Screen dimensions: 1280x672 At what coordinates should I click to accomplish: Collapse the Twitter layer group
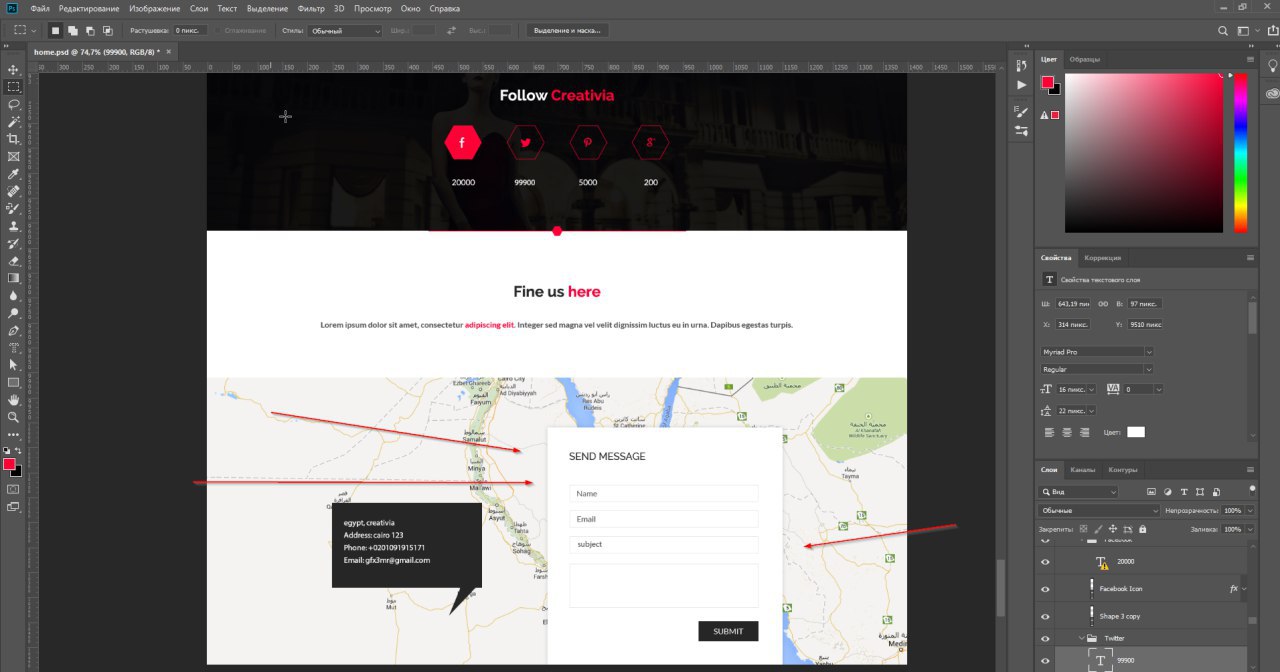click(1082, 638)
